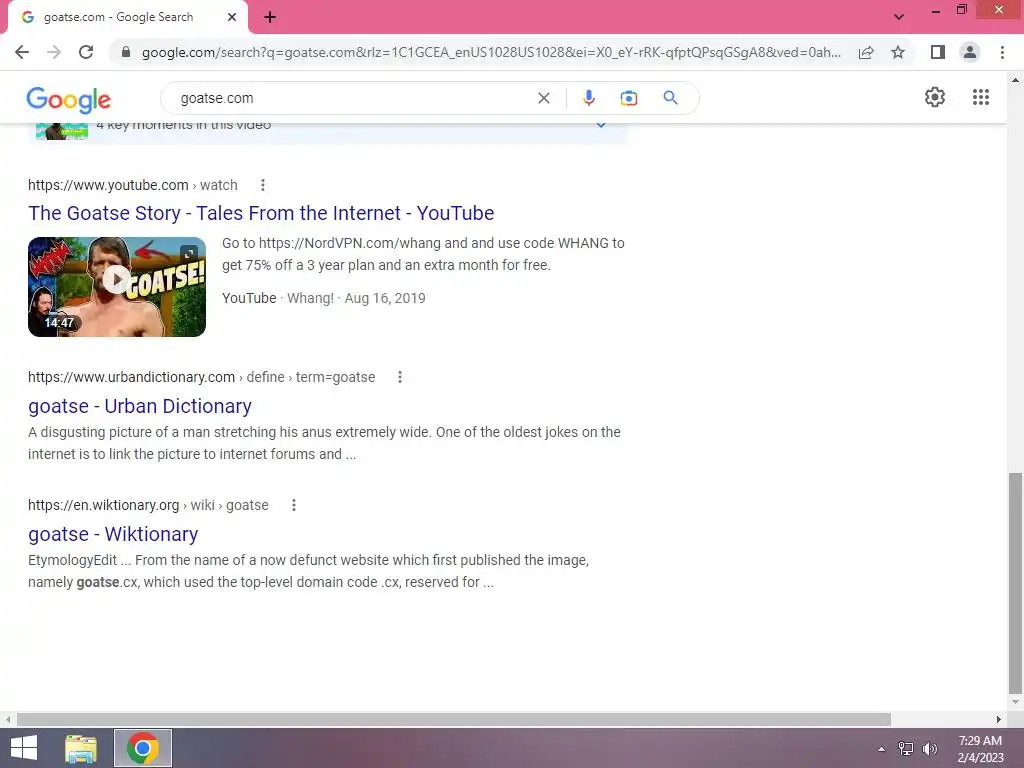
Task: Click the forward navigation arrow
Action: click(54, 52)
